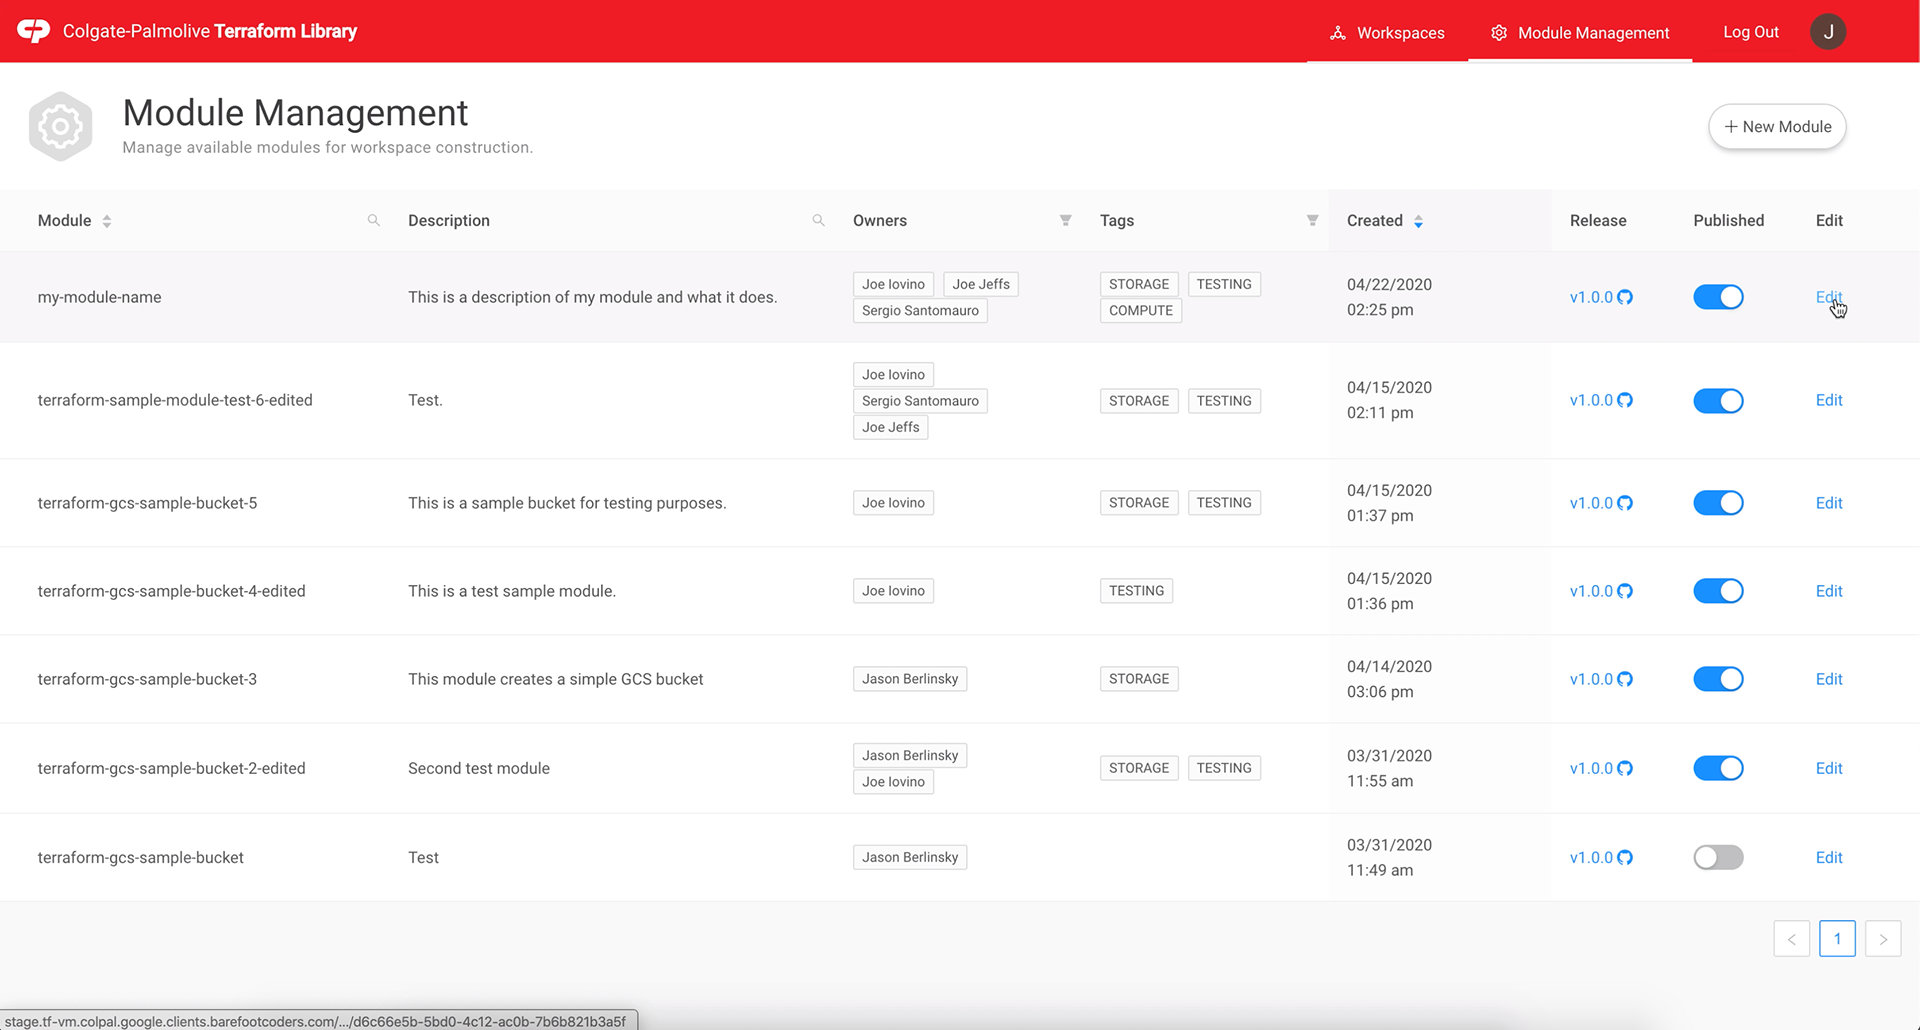Click the New Module button

point(1777,127)
